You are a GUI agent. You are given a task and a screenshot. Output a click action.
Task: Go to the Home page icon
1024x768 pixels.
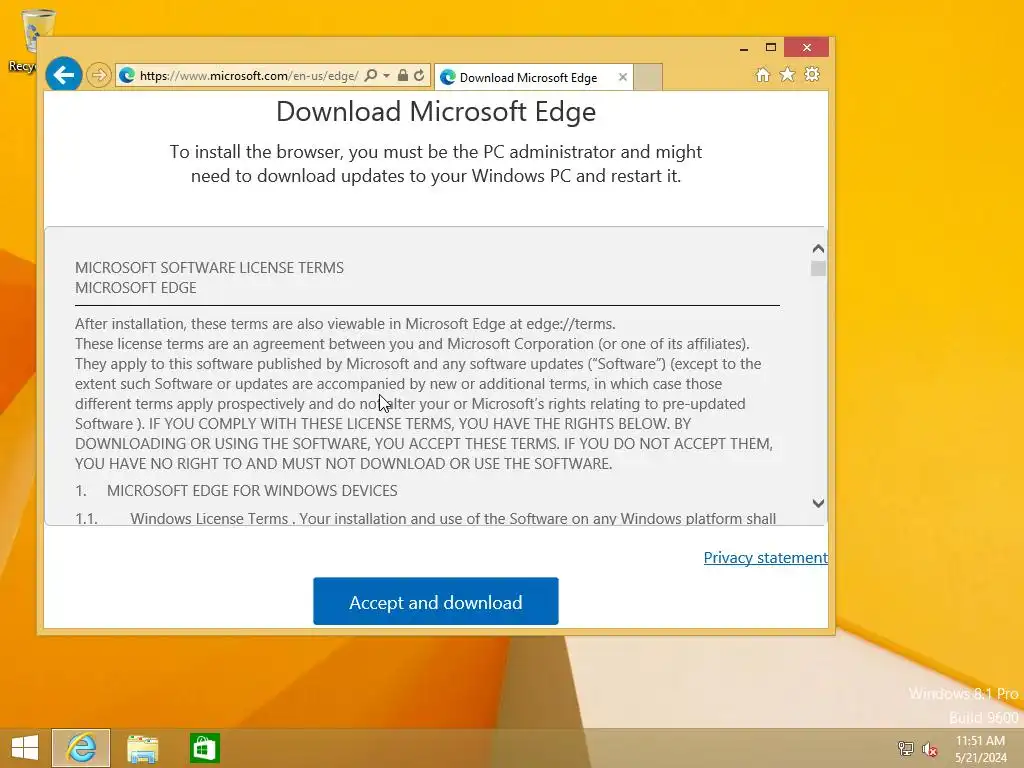[x=763, y=74]
